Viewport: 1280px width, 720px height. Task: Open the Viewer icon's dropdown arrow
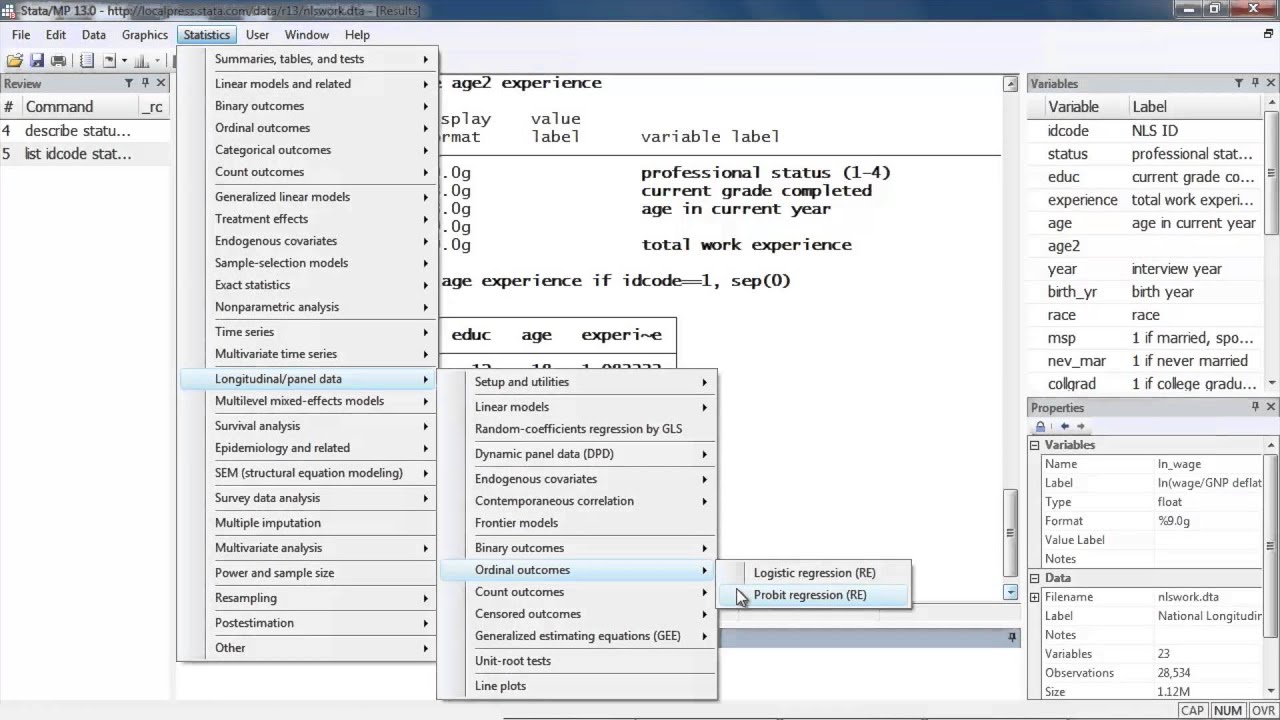124,61
